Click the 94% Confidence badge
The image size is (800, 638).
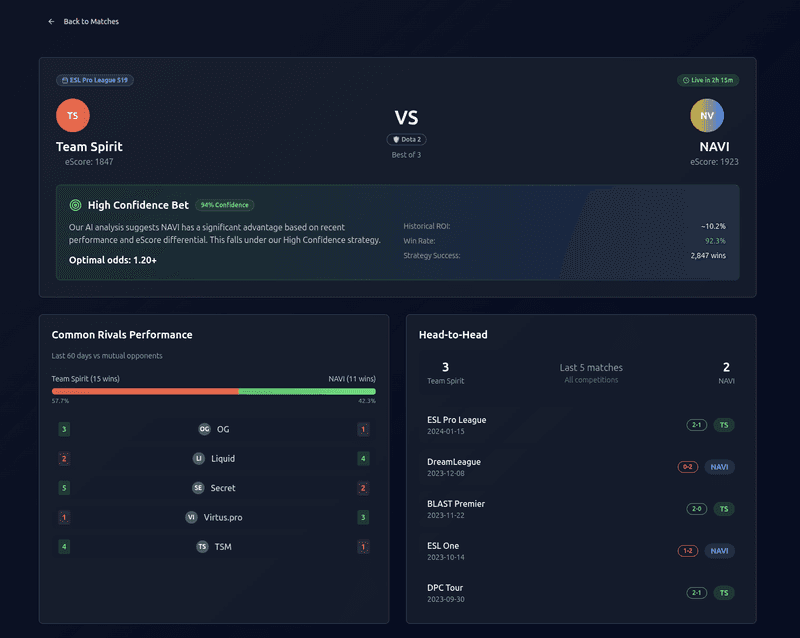pos(224,205)
